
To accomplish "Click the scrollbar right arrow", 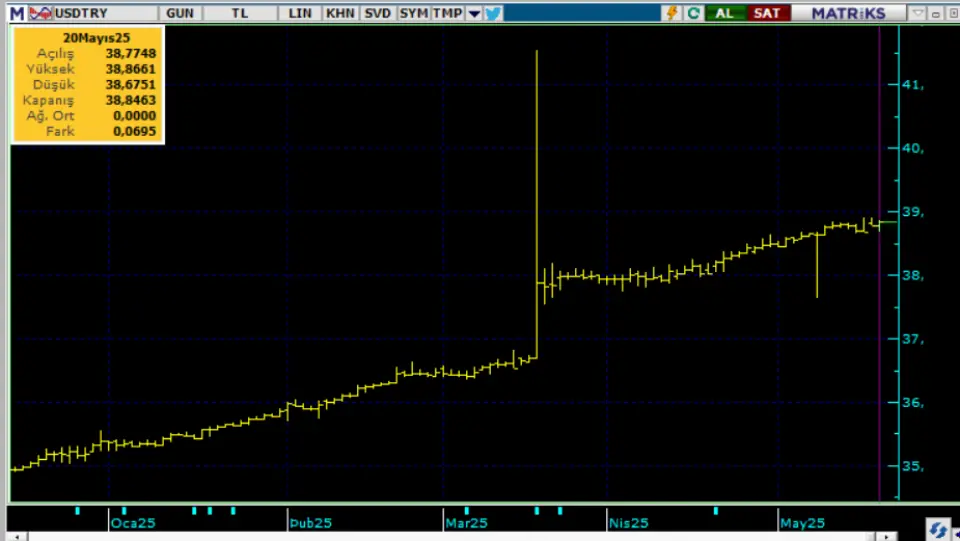I will pyautogui.click(x=886, y=537).
